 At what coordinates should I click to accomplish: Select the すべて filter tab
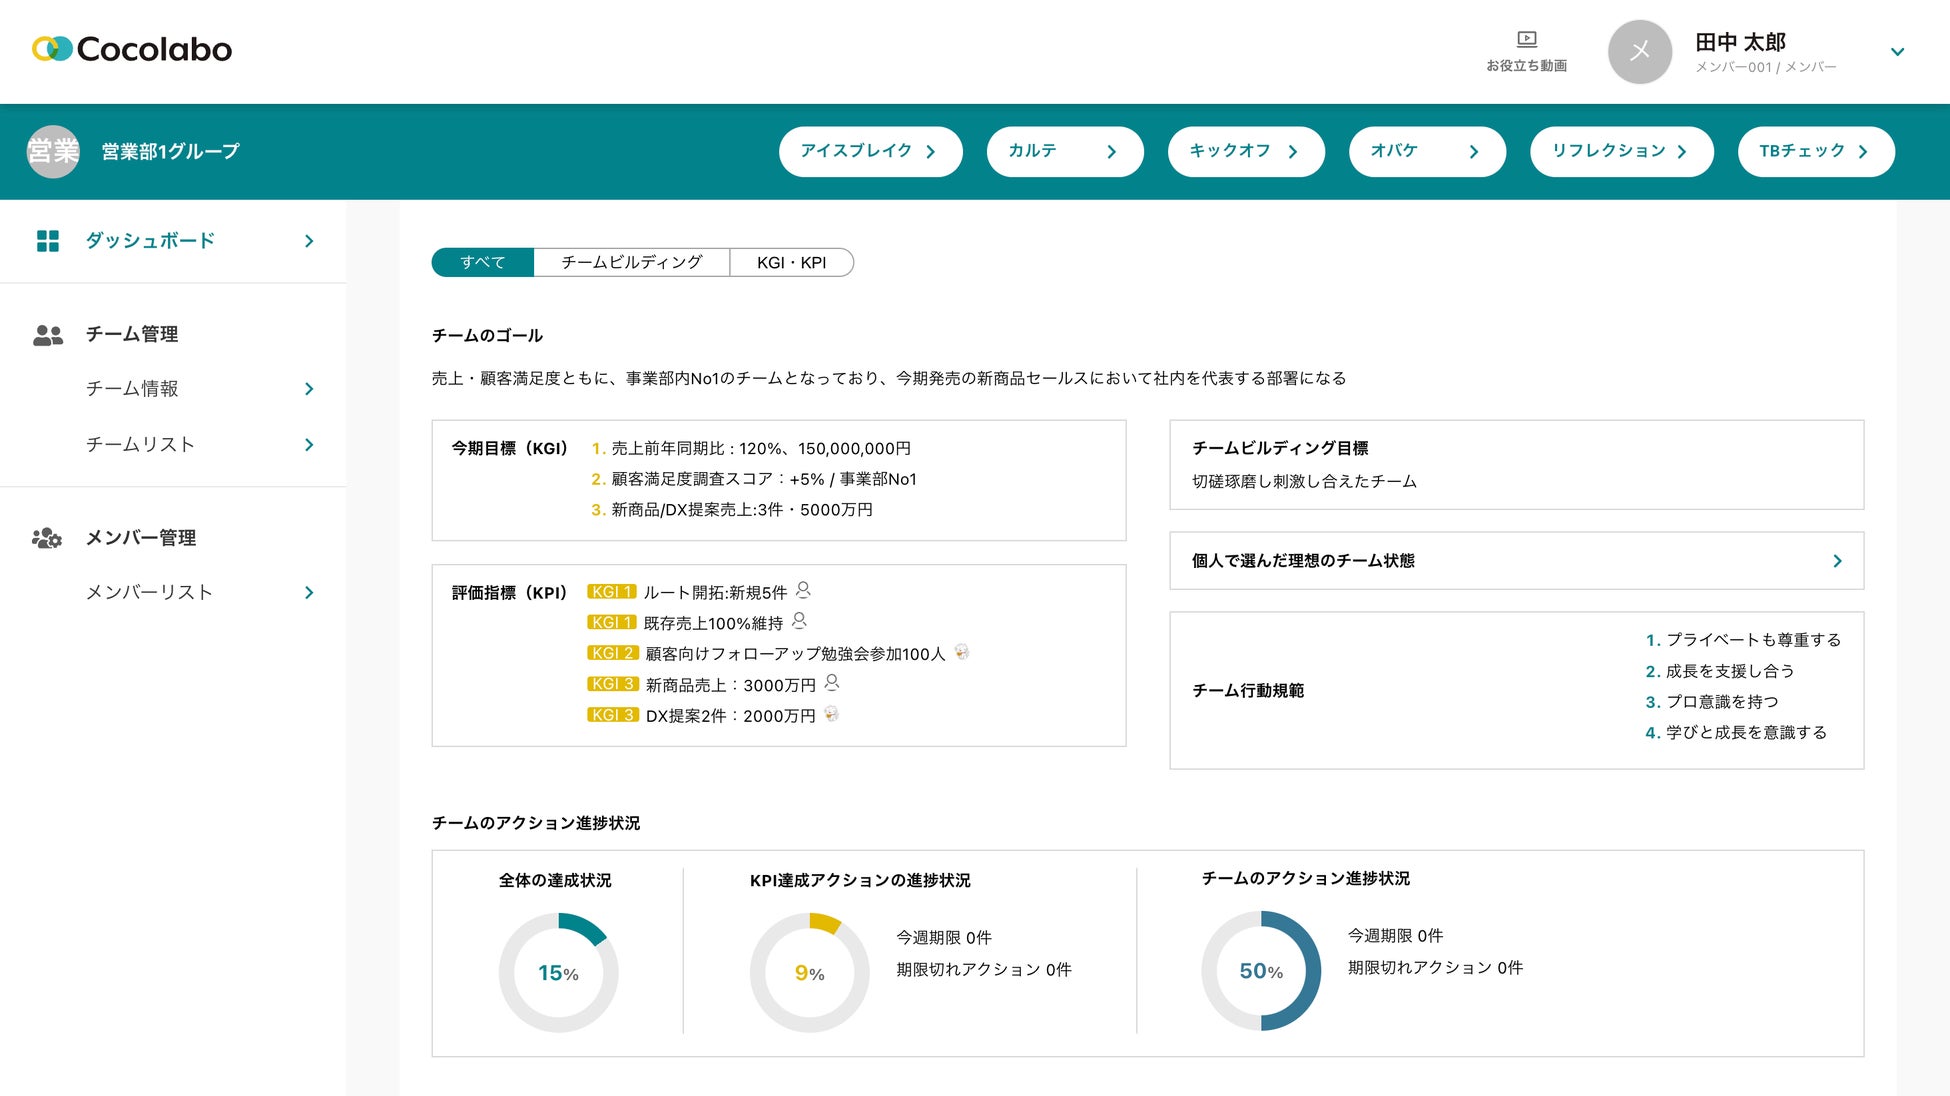(482, 263)
